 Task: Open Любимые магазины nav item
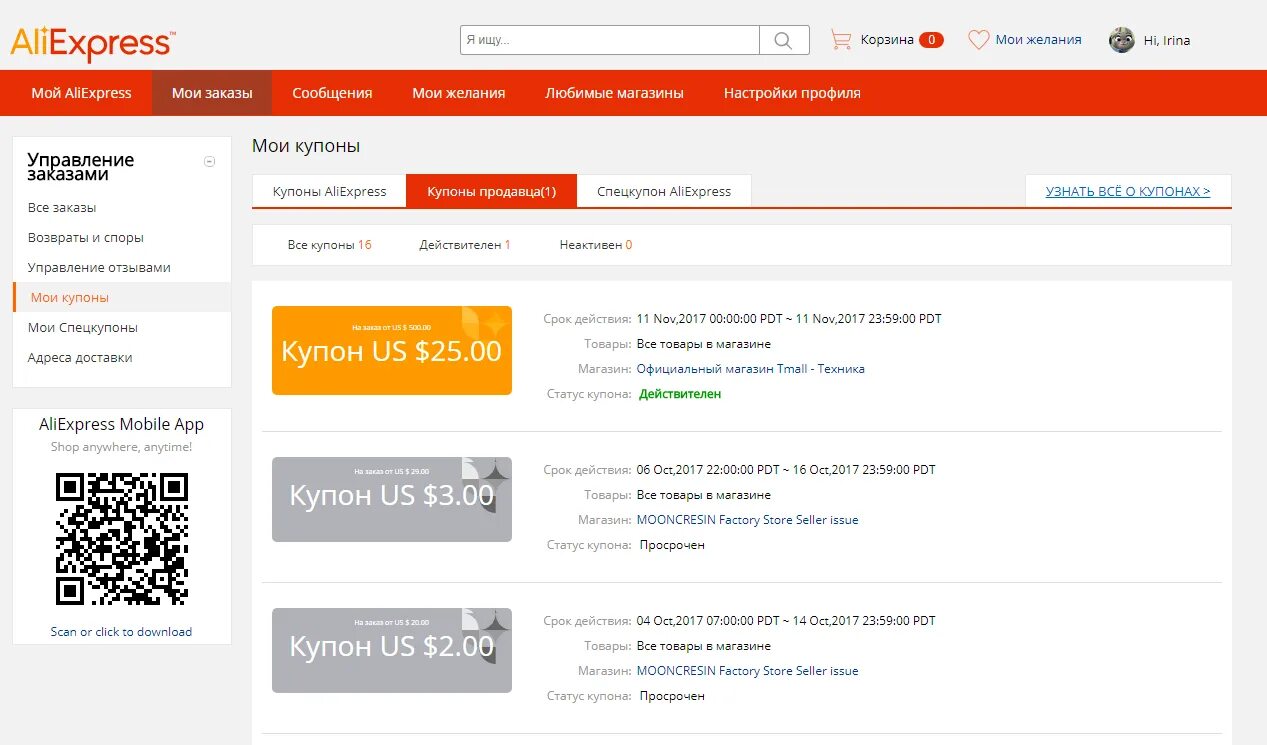point(614,93)
